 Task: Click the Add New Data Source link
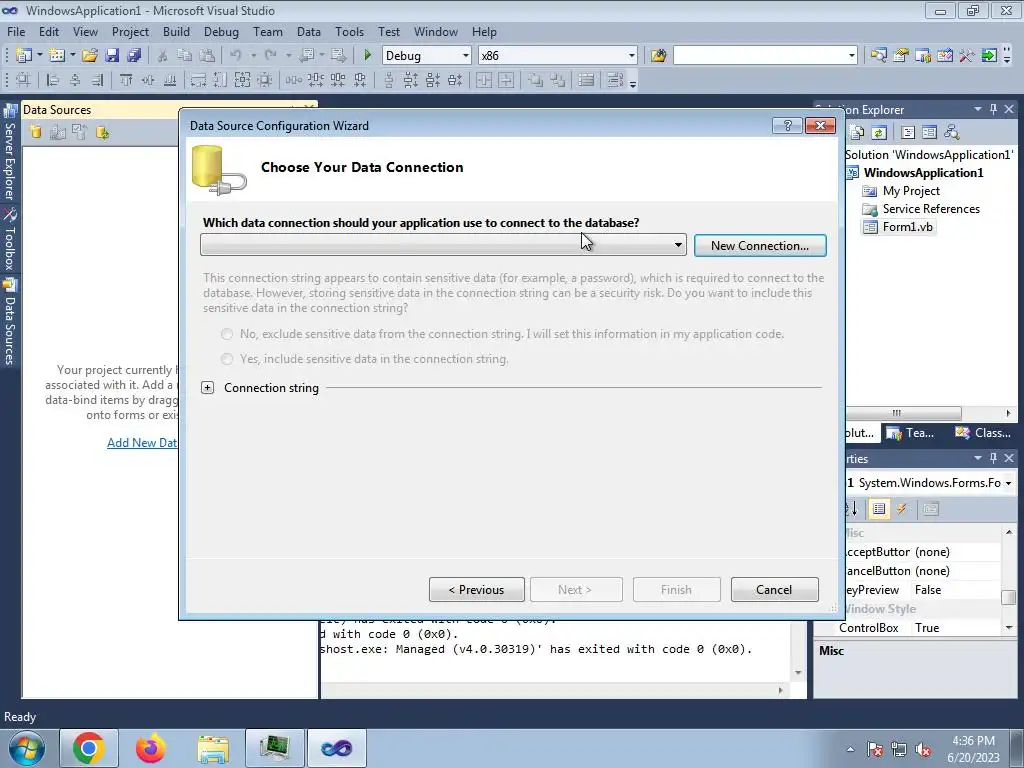[x=142, y=443]
